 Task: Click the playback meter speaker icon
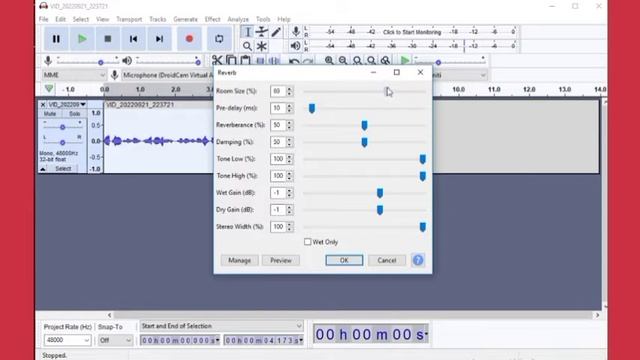point(296,46)
